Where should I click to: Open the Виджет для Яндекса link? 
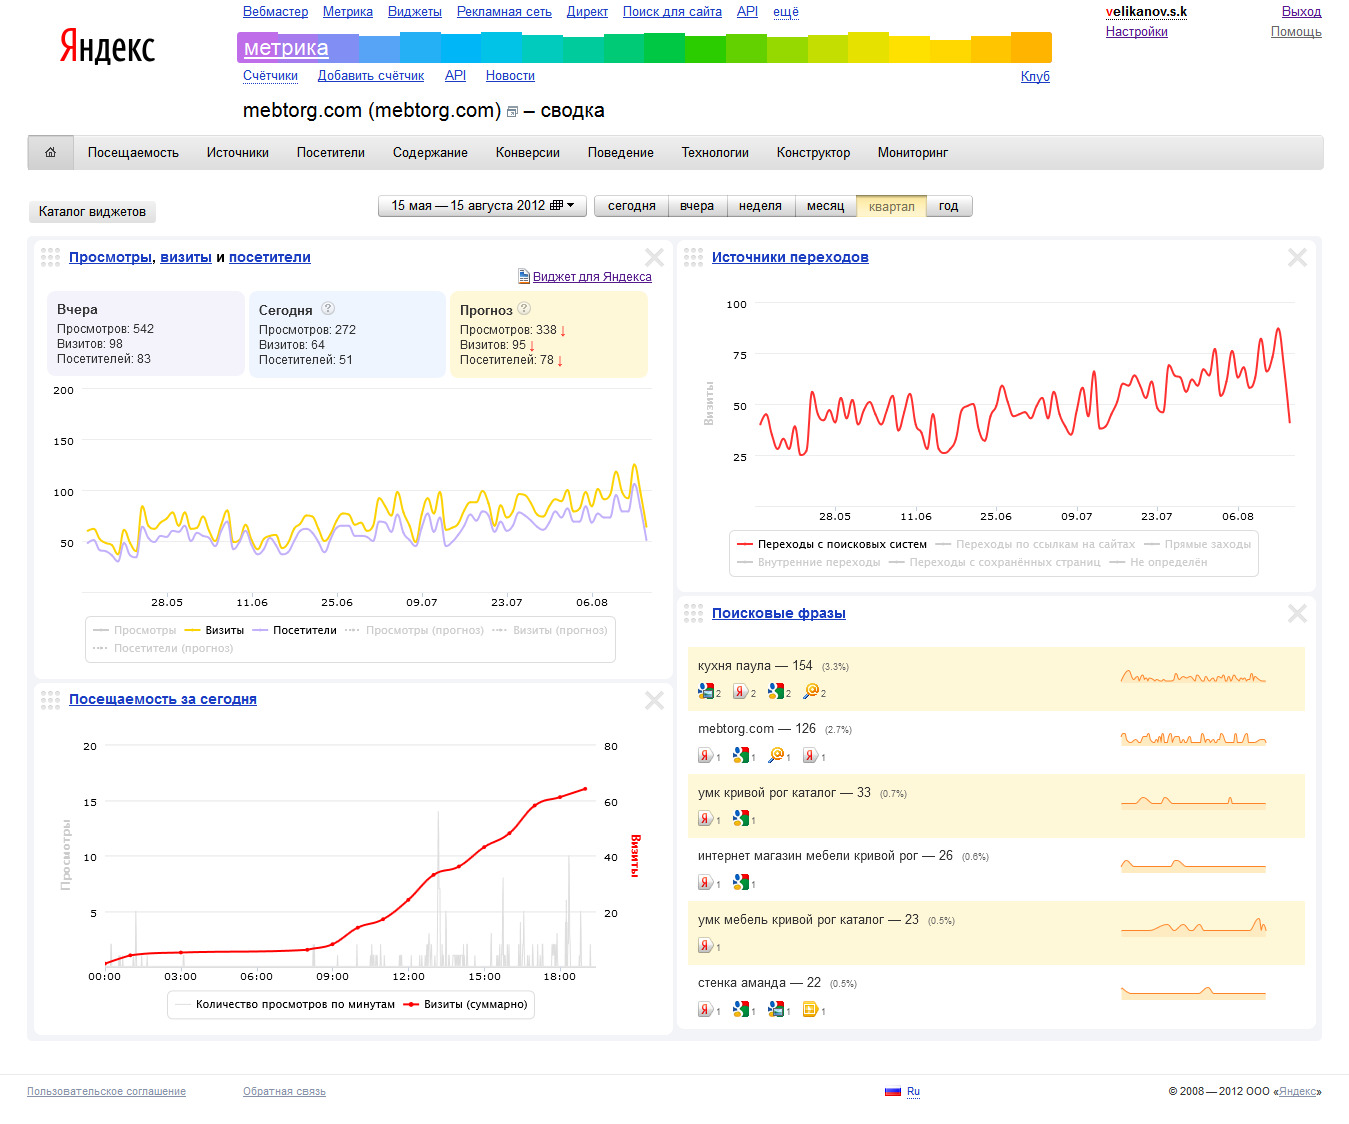[x=591, y=277]
